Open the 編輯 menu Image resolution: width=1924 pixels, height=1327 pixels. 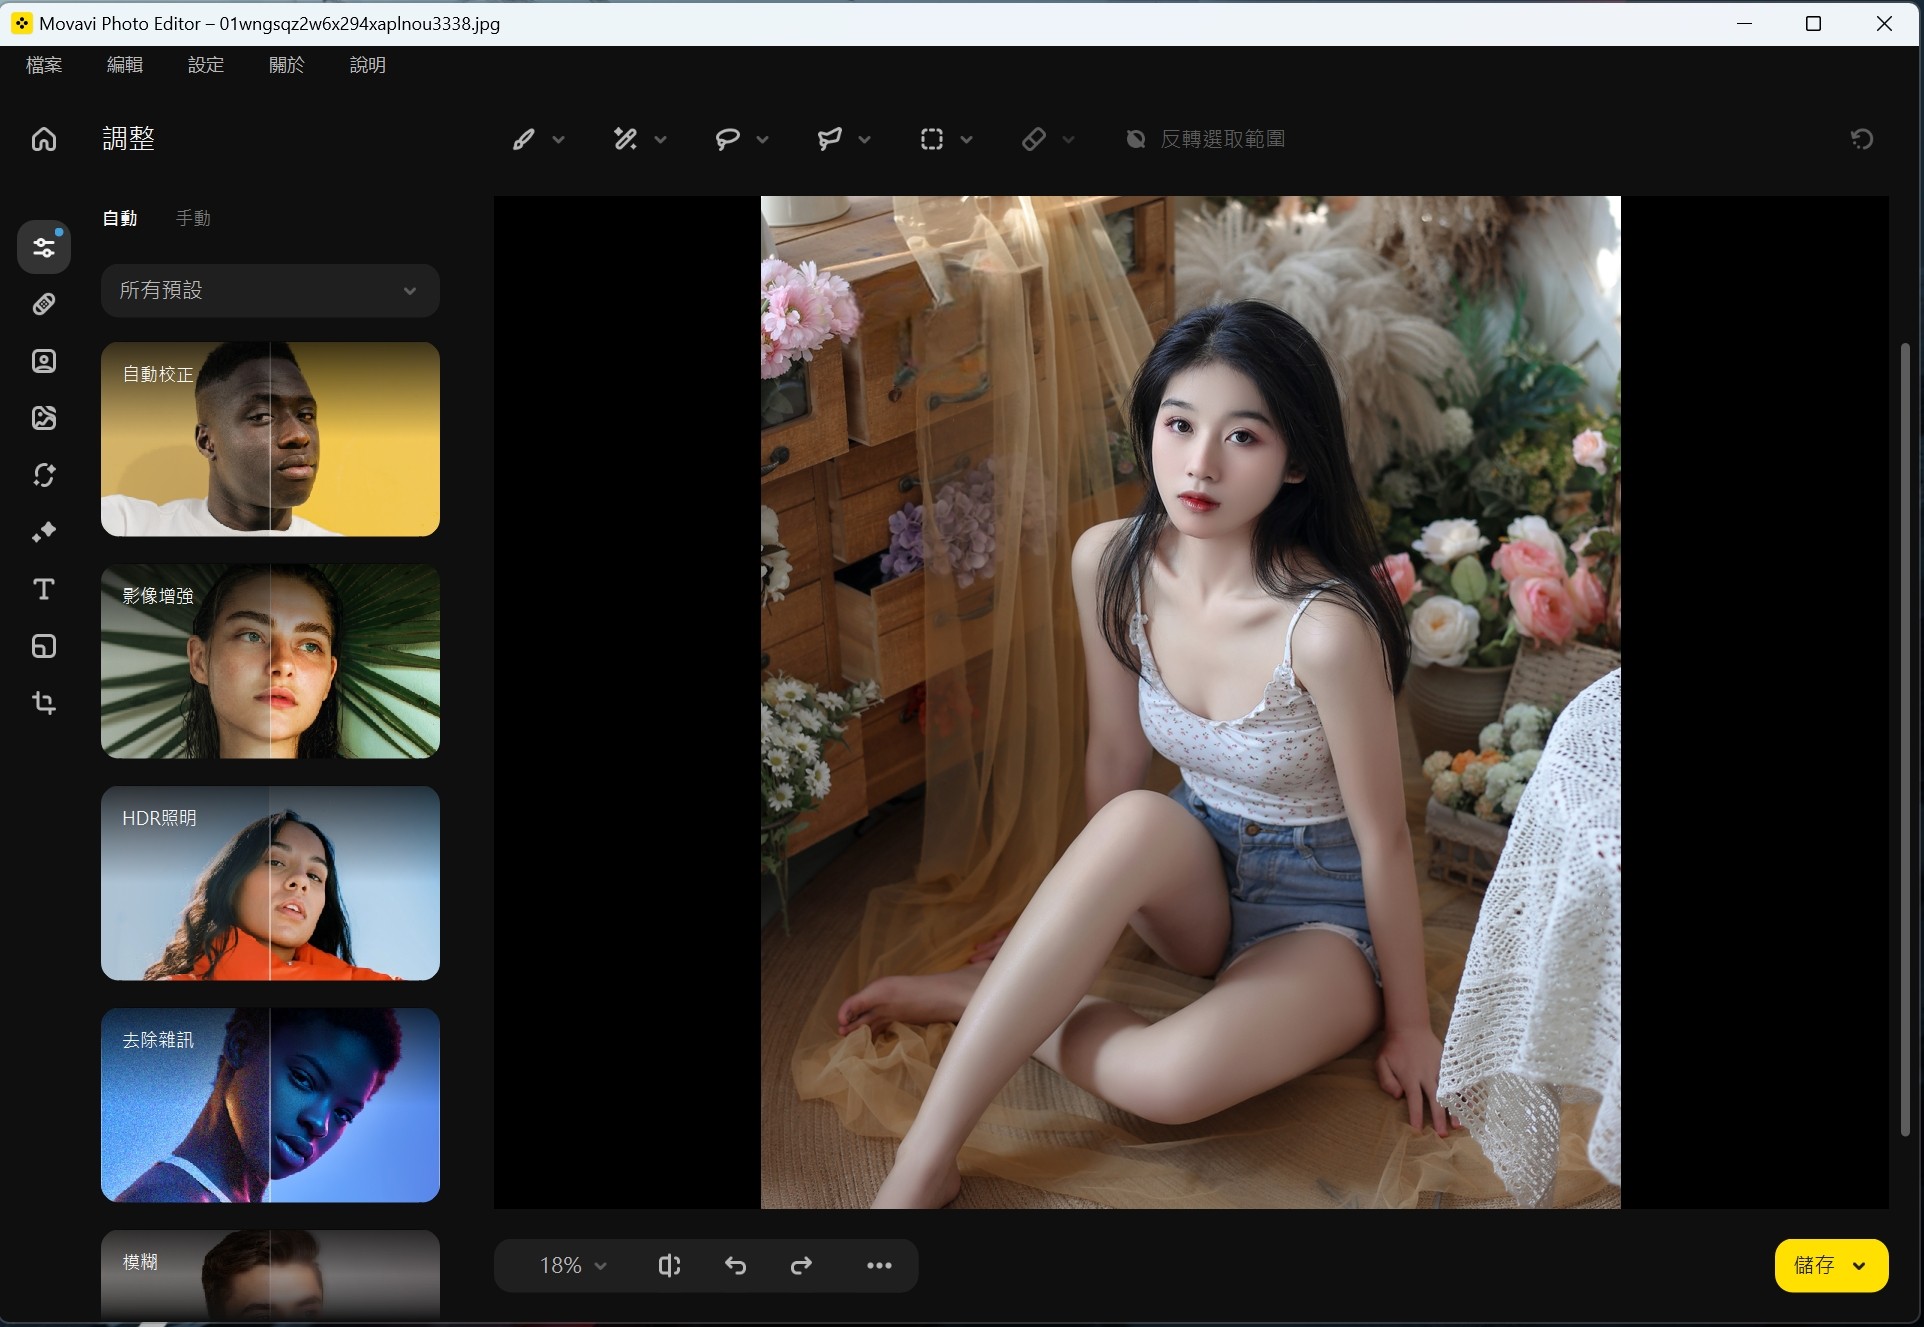point(125,65)
